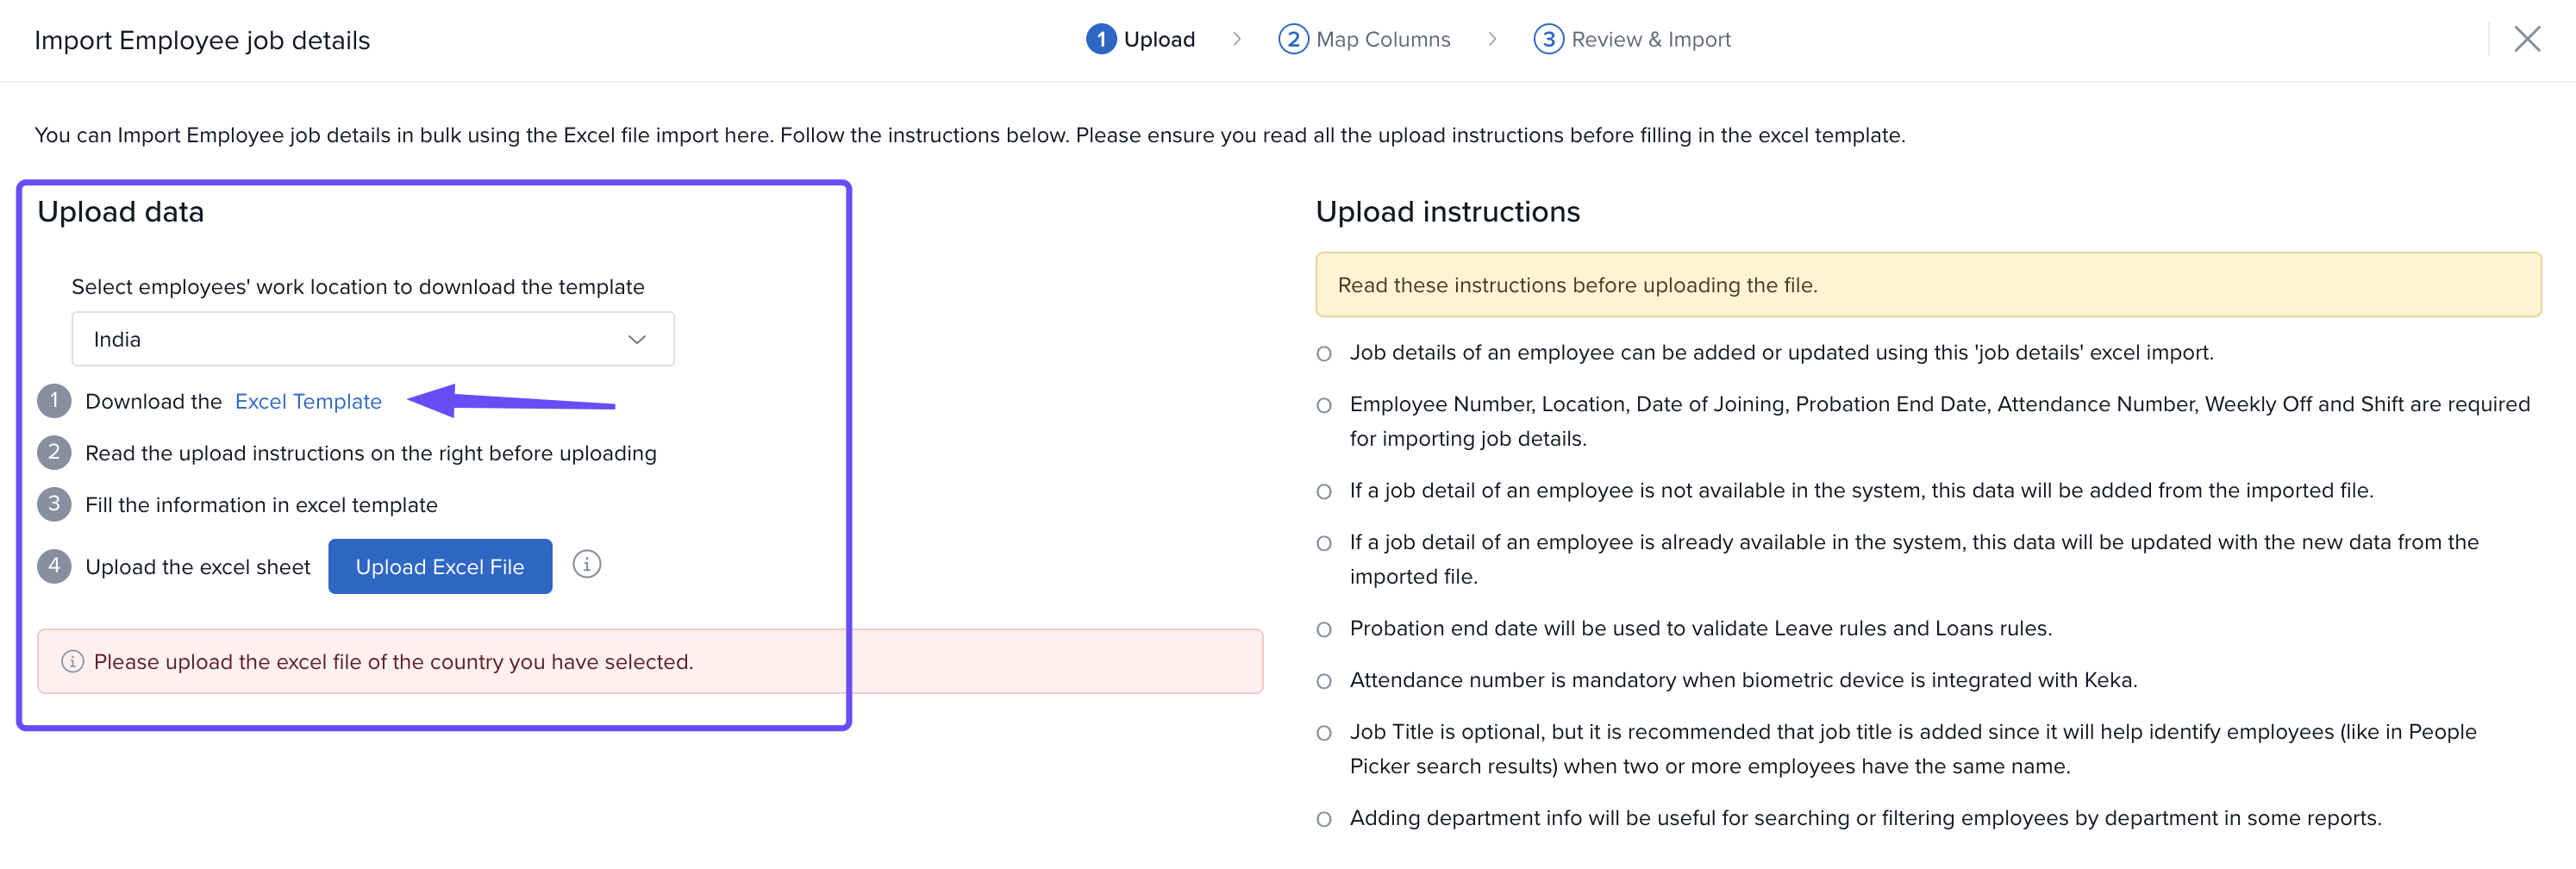Go to the Upload step in the wizard header
Screen dimensions: 2576x869
(1141, 40)
